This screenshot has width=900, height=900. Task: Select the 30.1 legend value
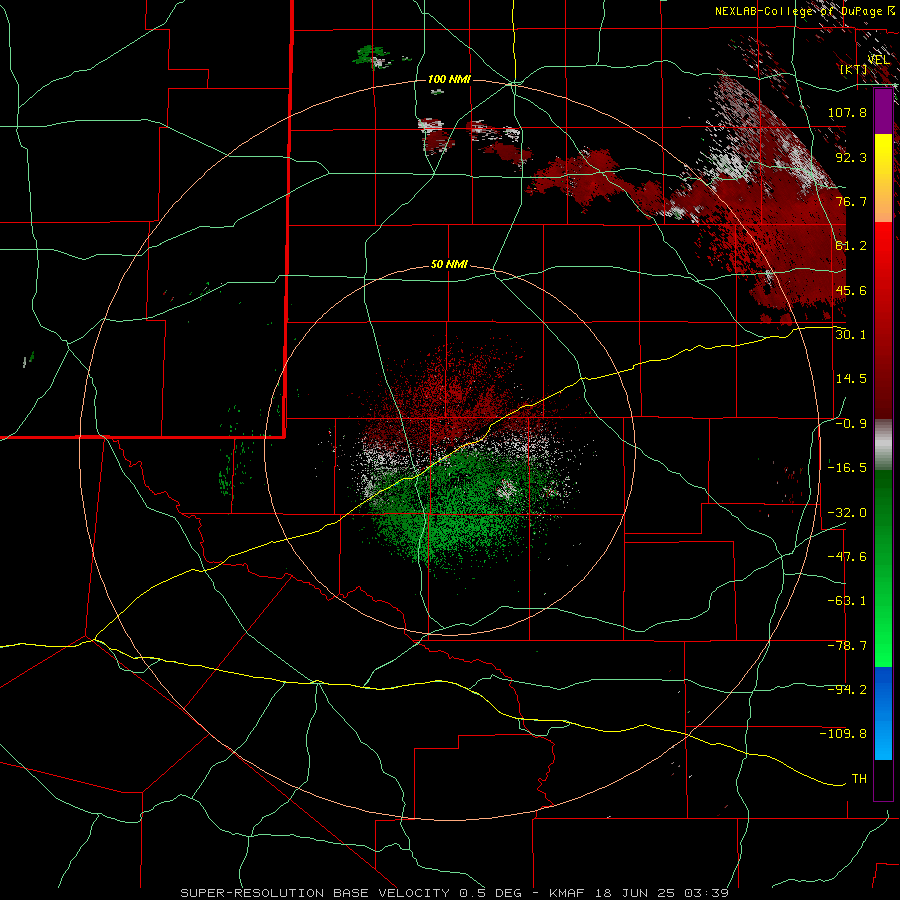pos(851,334)
